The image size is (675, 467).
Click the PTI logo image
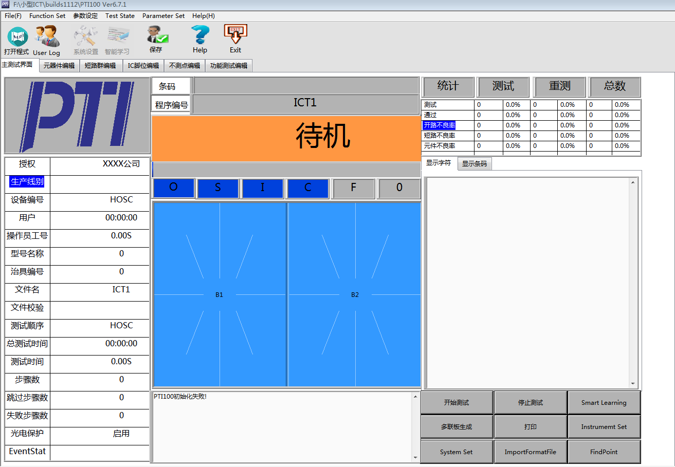(x=77, y=116)
